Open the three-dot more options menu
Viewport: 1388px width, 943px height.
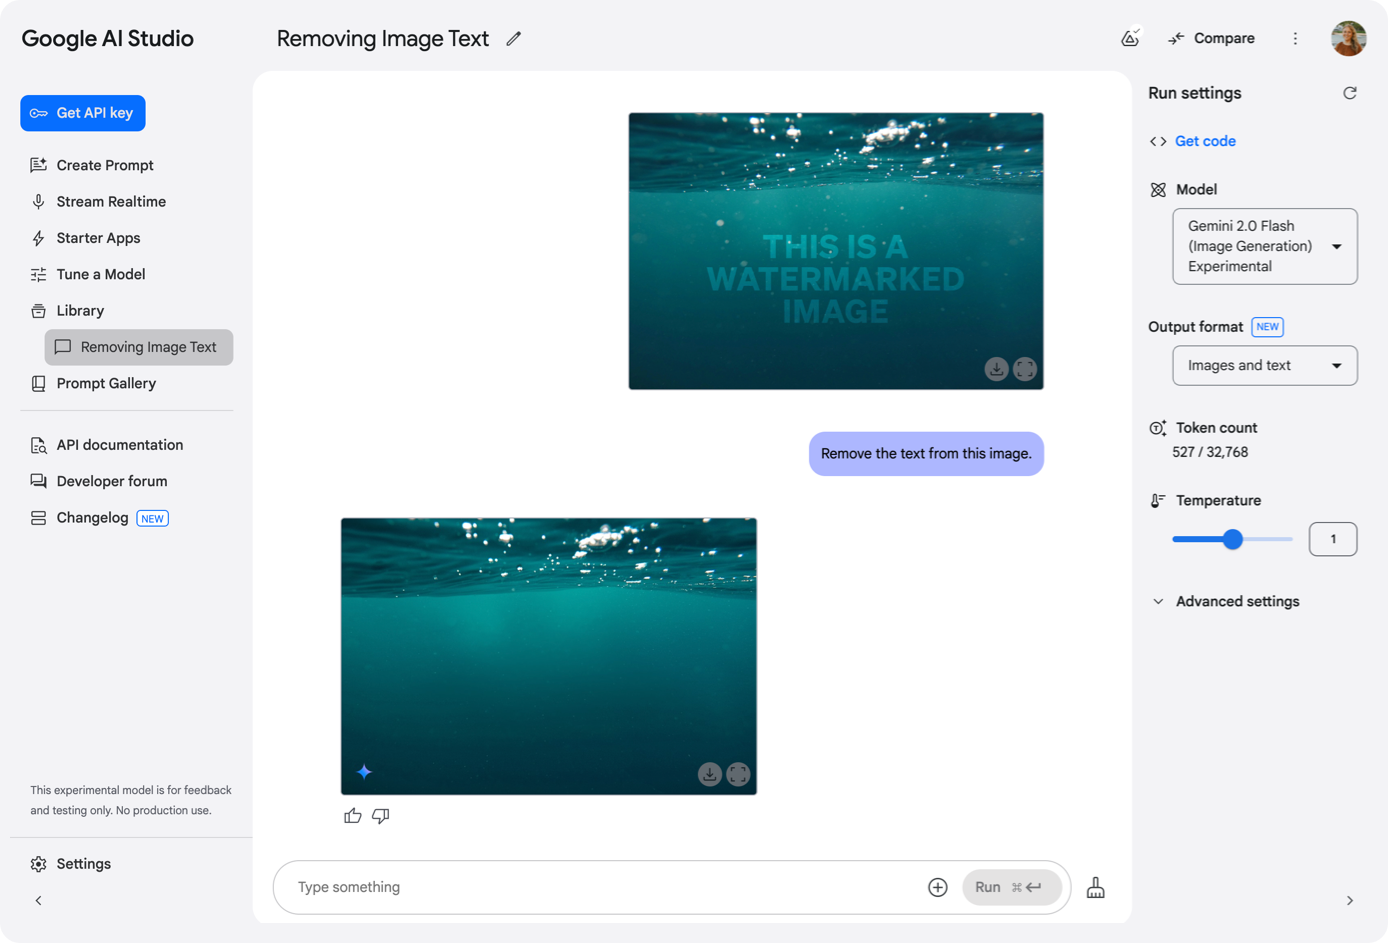click(1295, 38)
